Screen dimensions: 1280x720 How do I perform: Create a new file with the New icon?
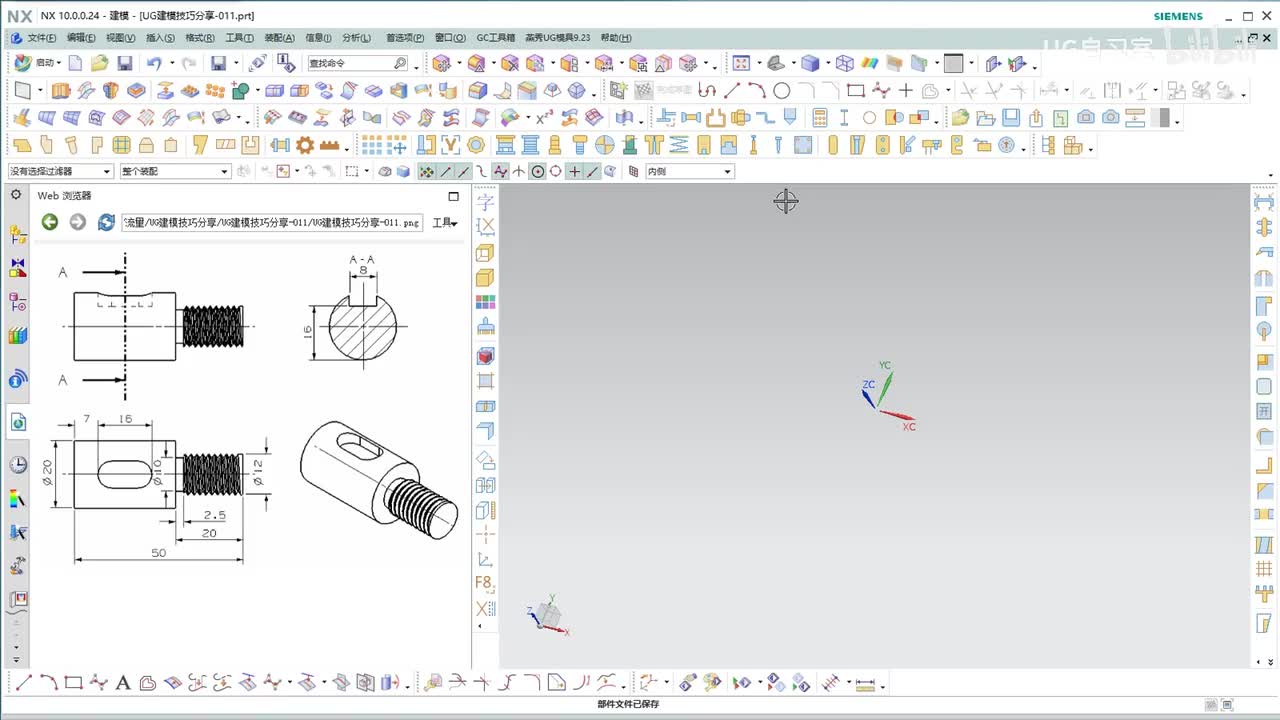click(75, 63)
